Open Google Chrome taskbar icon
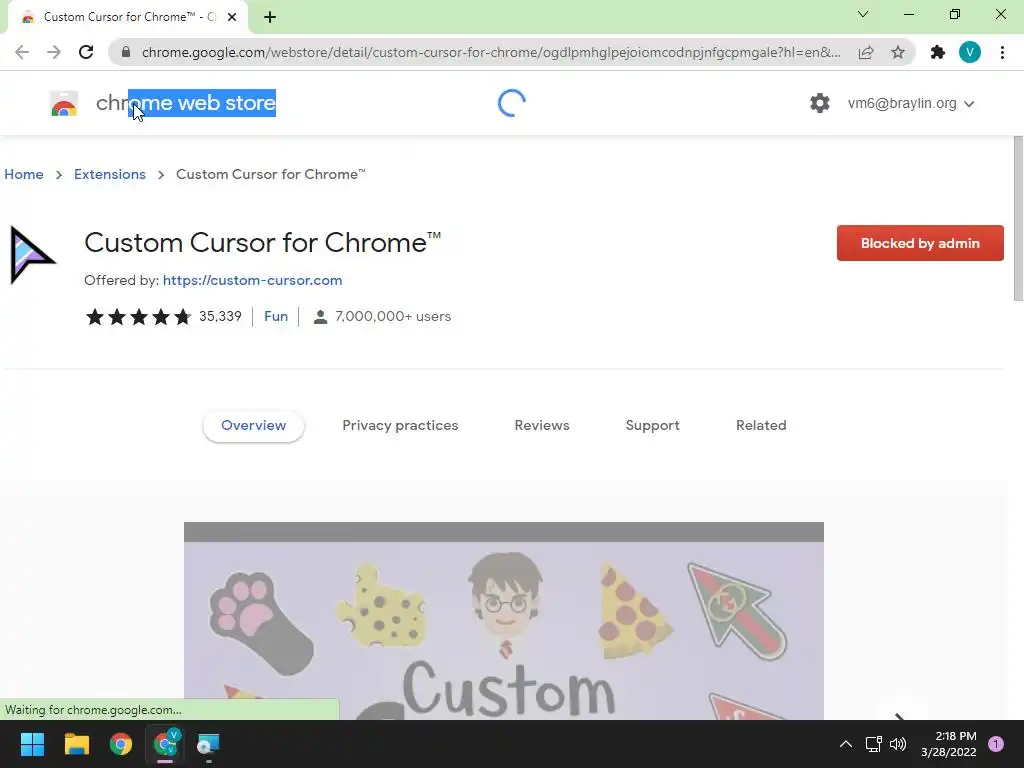 point(121,744)
